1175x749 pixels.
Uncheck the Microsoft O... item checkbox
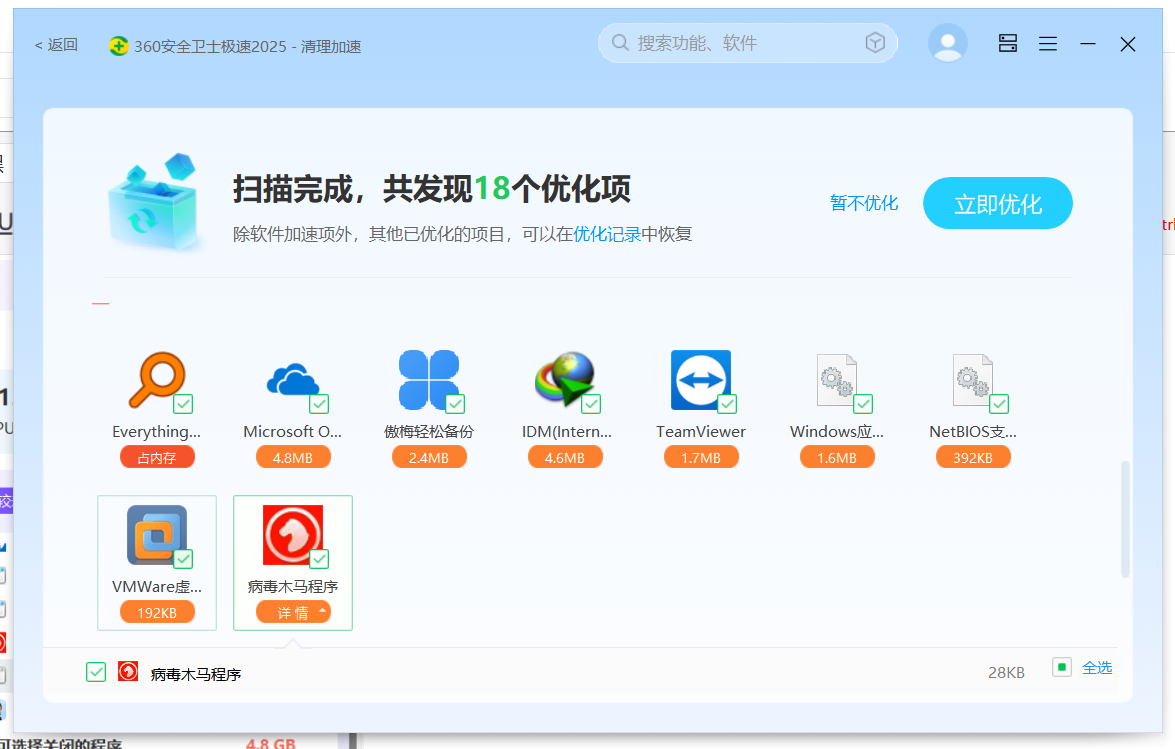(319, 404)
